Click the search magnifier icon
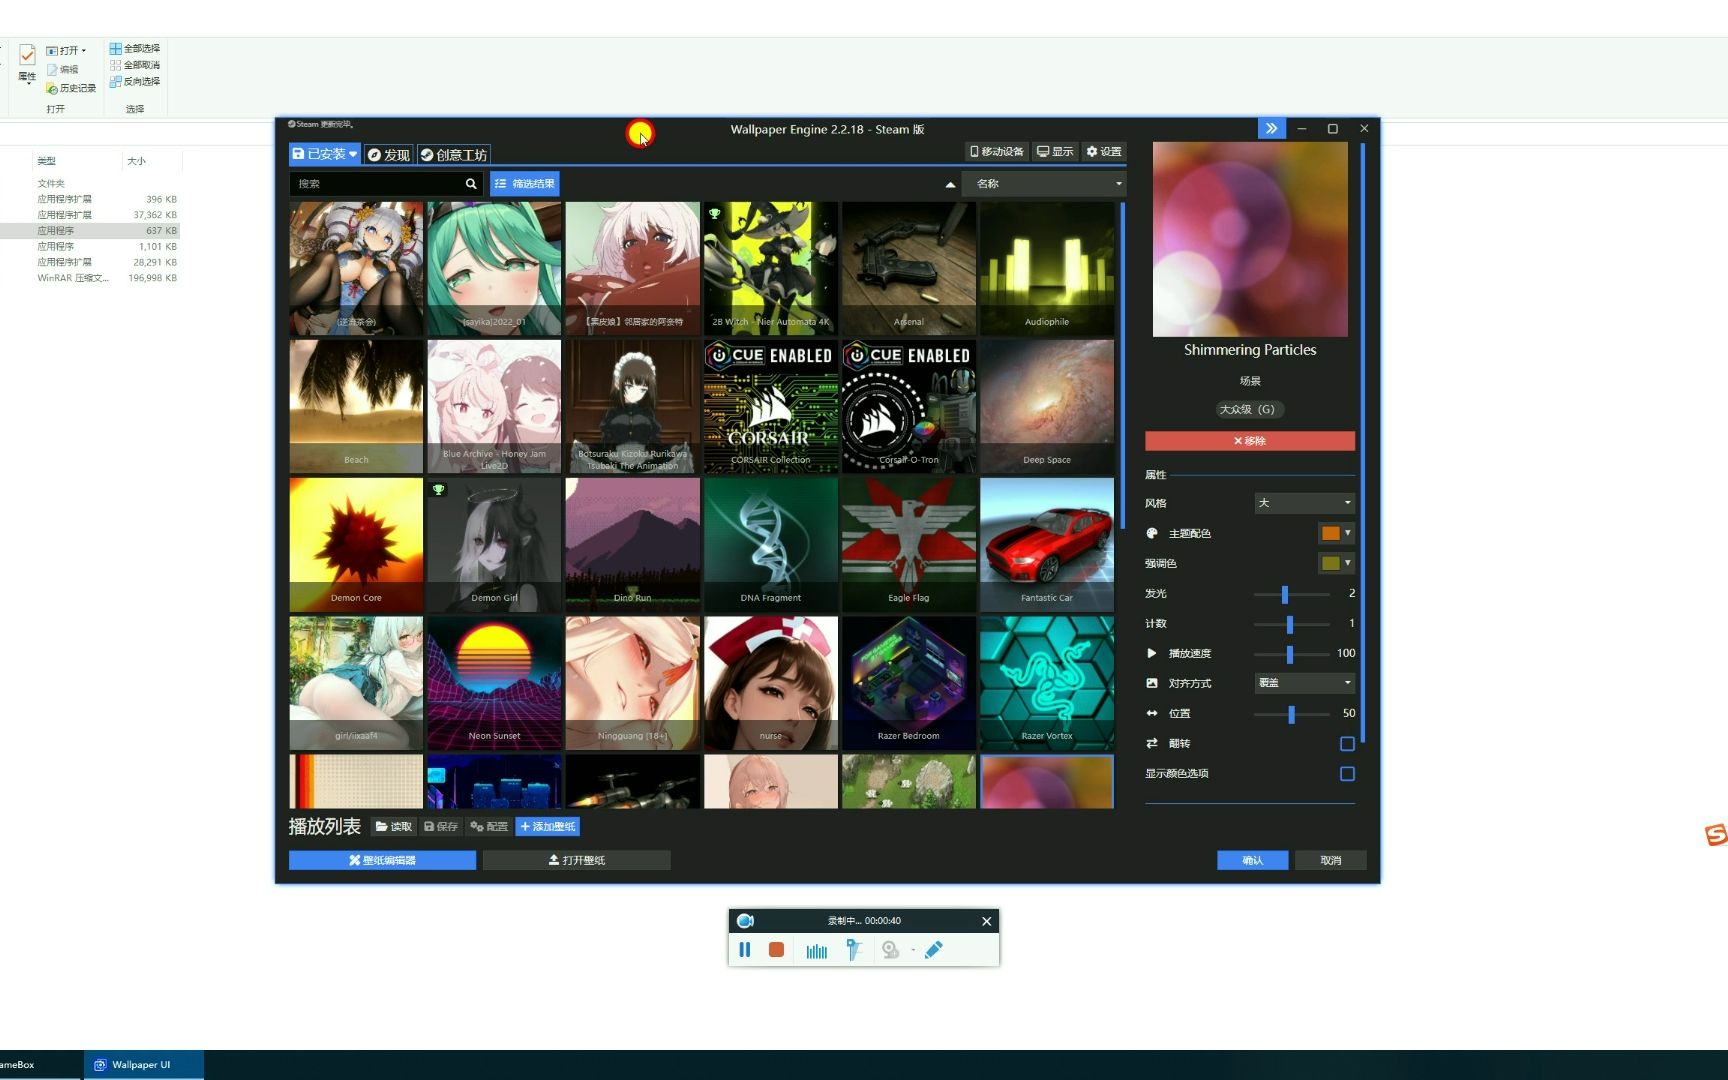This screenshot has height=1080, width=1728. (x=471, y=184)
